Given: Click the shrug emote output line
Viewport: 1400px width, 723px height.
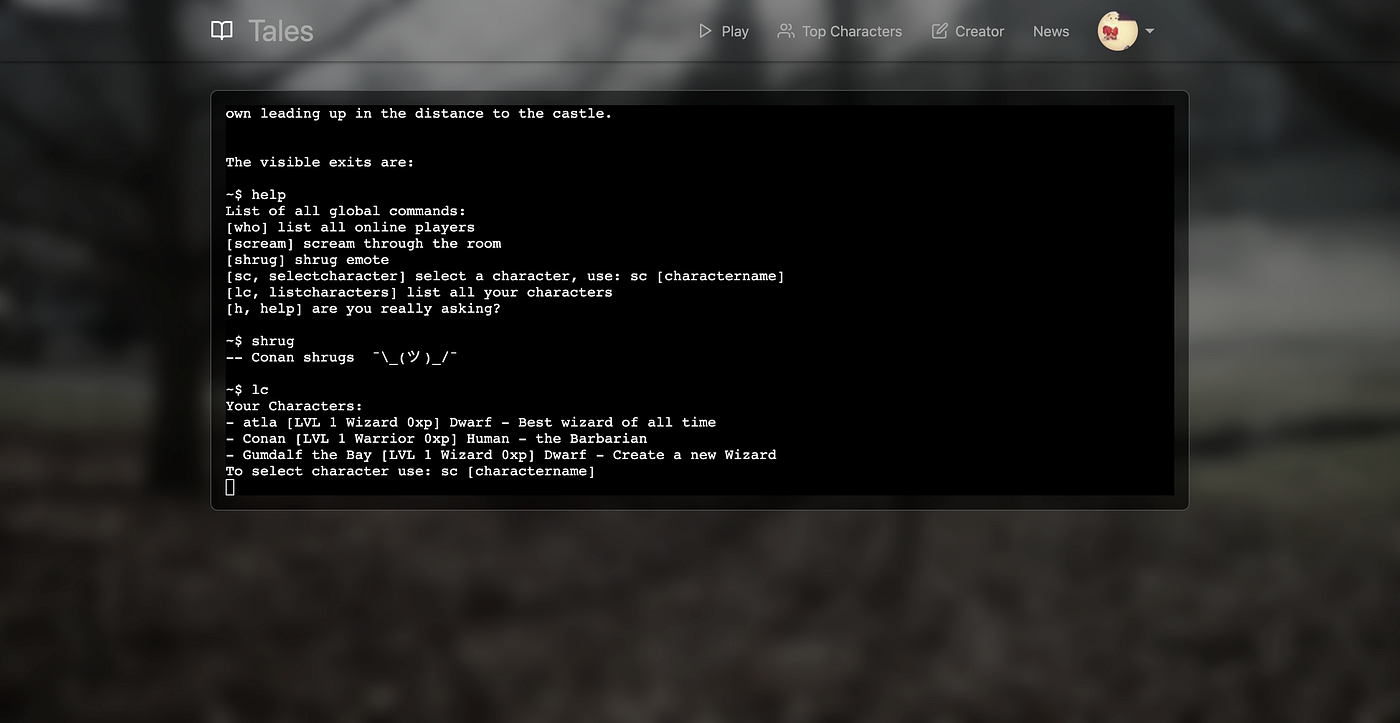Looking at the screenshot, I should 341,356.
